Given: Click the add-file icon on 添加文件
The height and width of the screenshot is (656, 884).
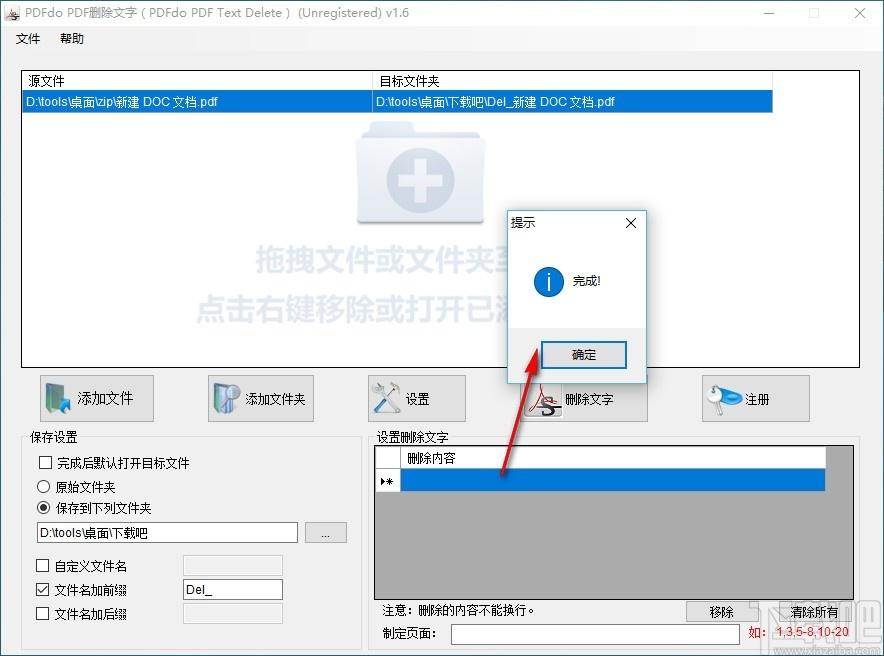Looking at the screenshot, I should (x=58, y=399).
